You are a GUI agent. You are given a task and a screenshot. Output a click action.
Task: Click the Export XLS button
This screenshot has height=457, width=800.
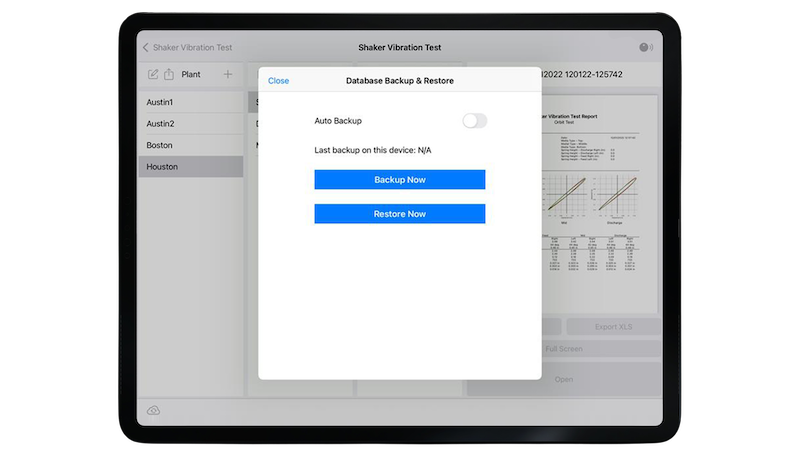click(611, 327)
